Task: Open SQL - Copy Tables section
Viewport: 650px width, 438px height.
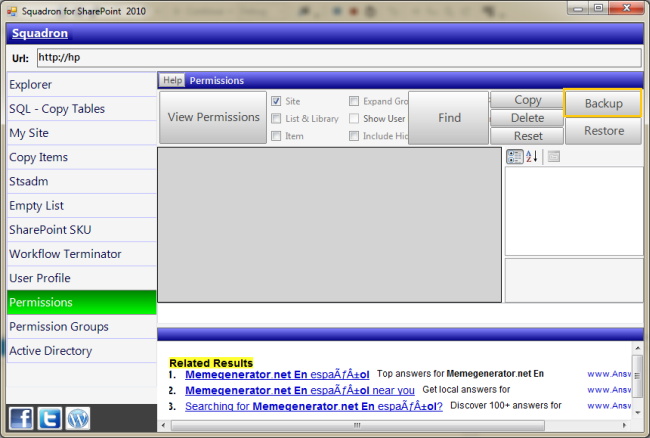Action: tap(82, 109)
